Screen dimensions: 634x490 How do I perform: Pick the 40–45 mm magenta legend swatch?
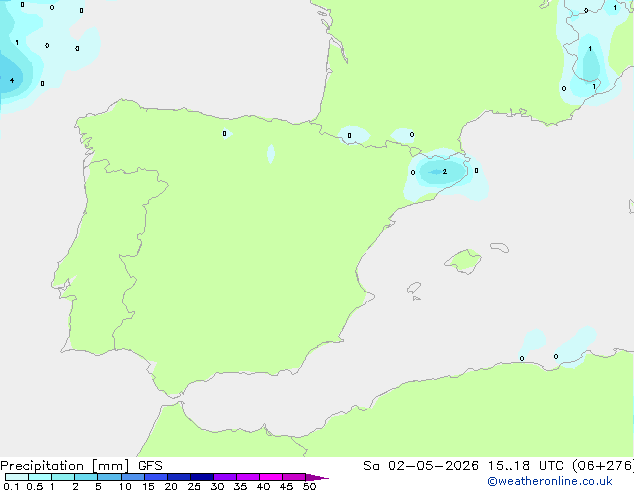point(271,477)
